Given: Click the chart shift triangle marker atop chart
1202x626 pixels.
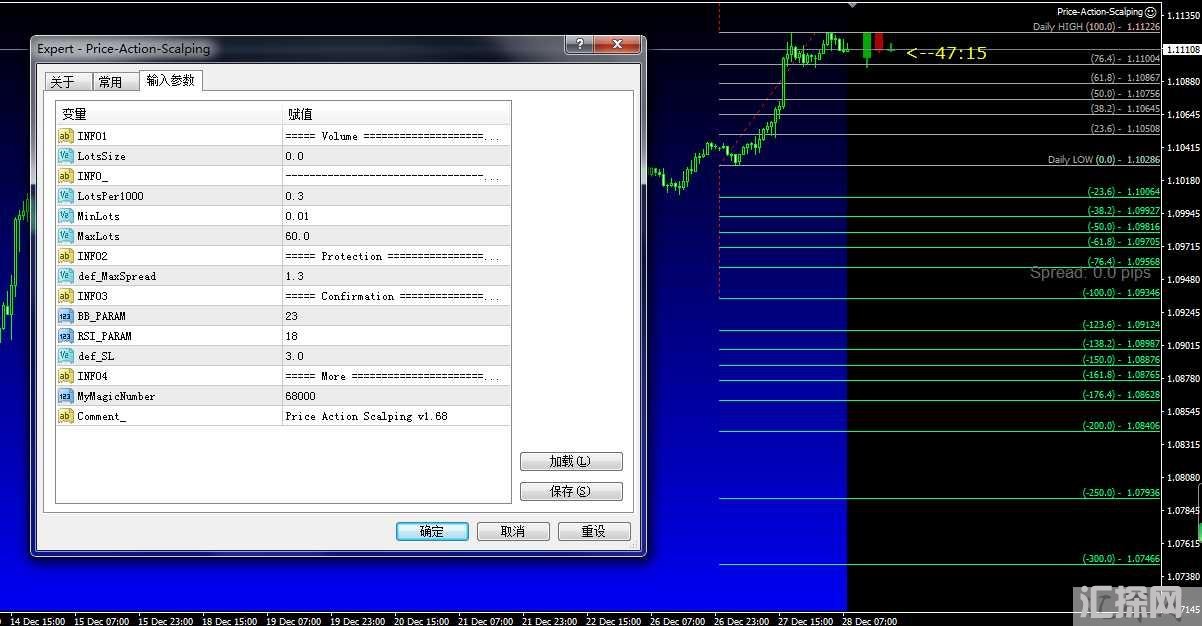Looking at the screenshot, I should [x=852, y=5].
